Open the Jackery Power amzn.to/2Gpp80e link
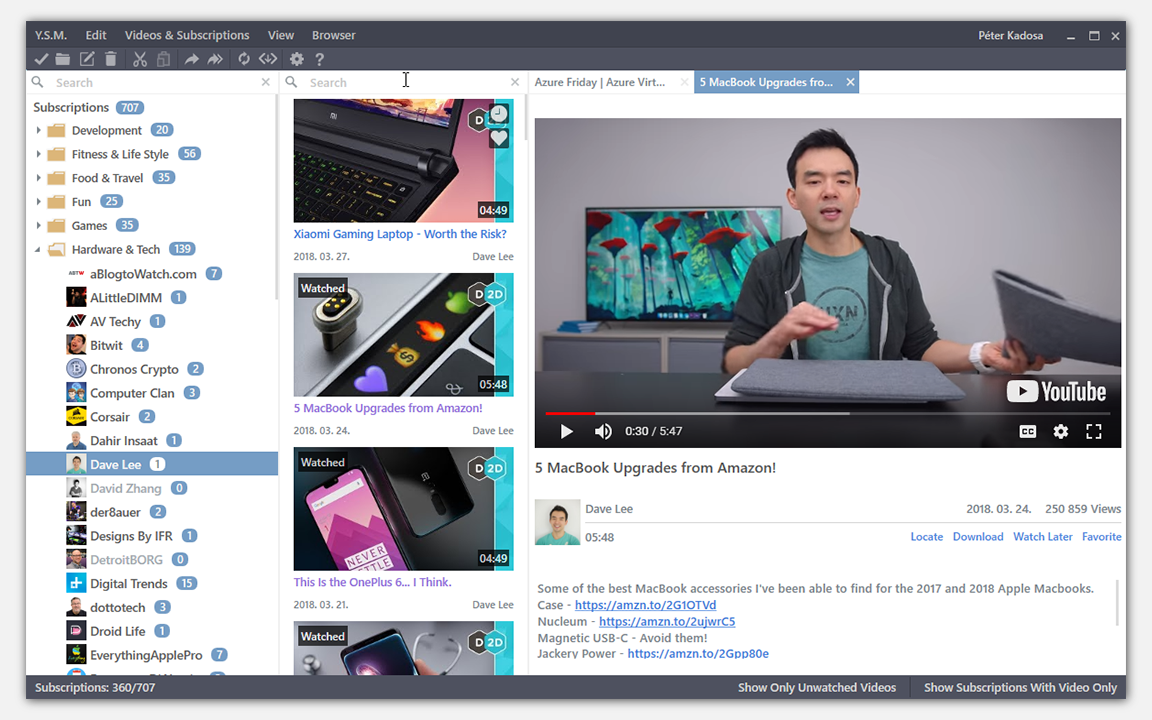This screenshot has width=1152, height=720. tap(698, 654)
